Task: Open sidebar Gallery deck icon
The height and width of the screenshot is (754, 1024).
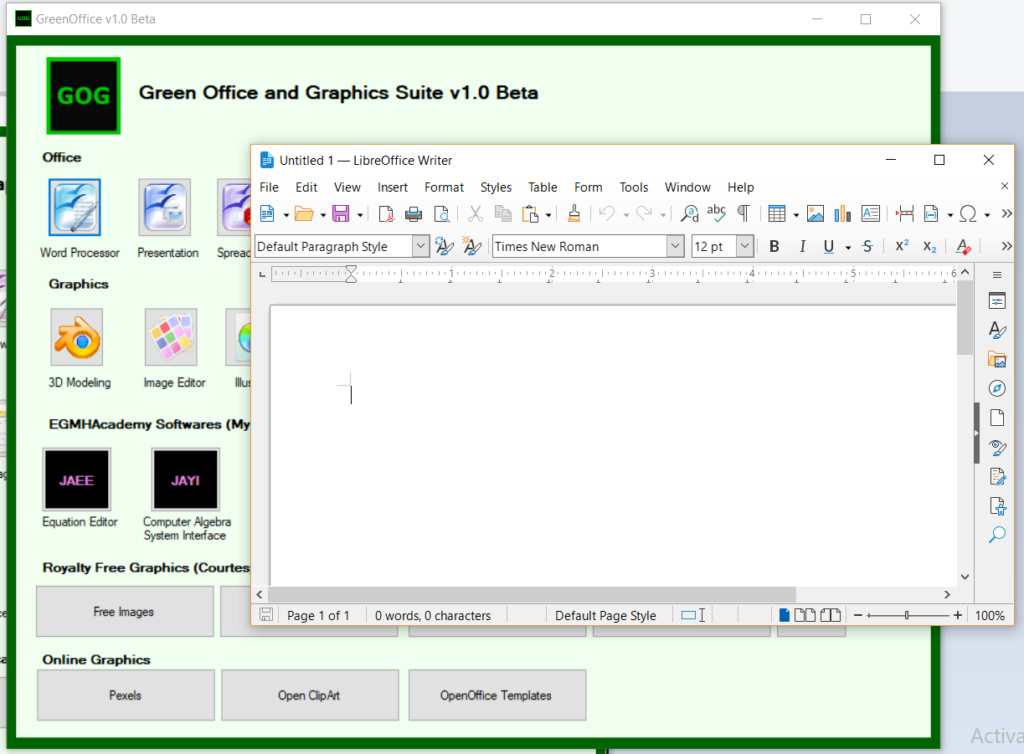Action: (x=997, y=359)
